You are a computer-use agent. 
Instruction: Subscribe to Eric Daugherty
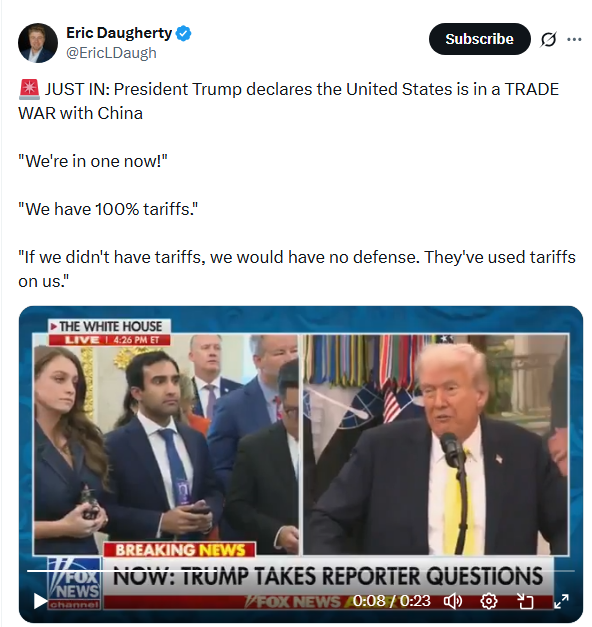click(480, 39)
